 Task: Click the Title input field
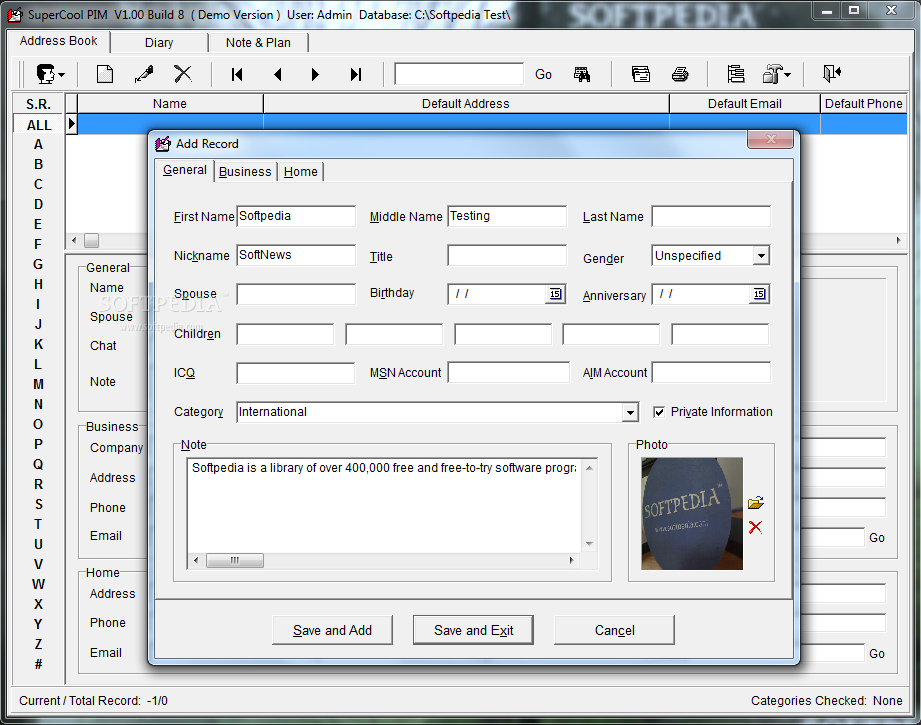507,256
